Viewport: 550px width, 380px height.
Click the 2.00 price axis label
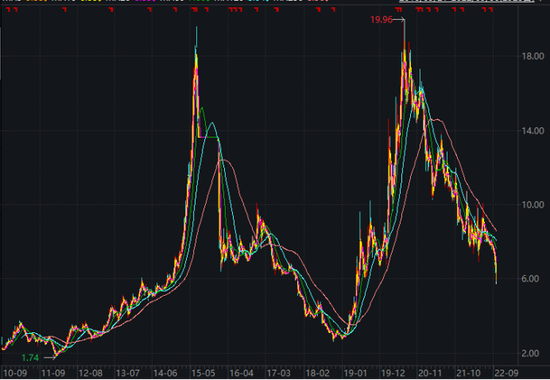(x=530, y=353)
